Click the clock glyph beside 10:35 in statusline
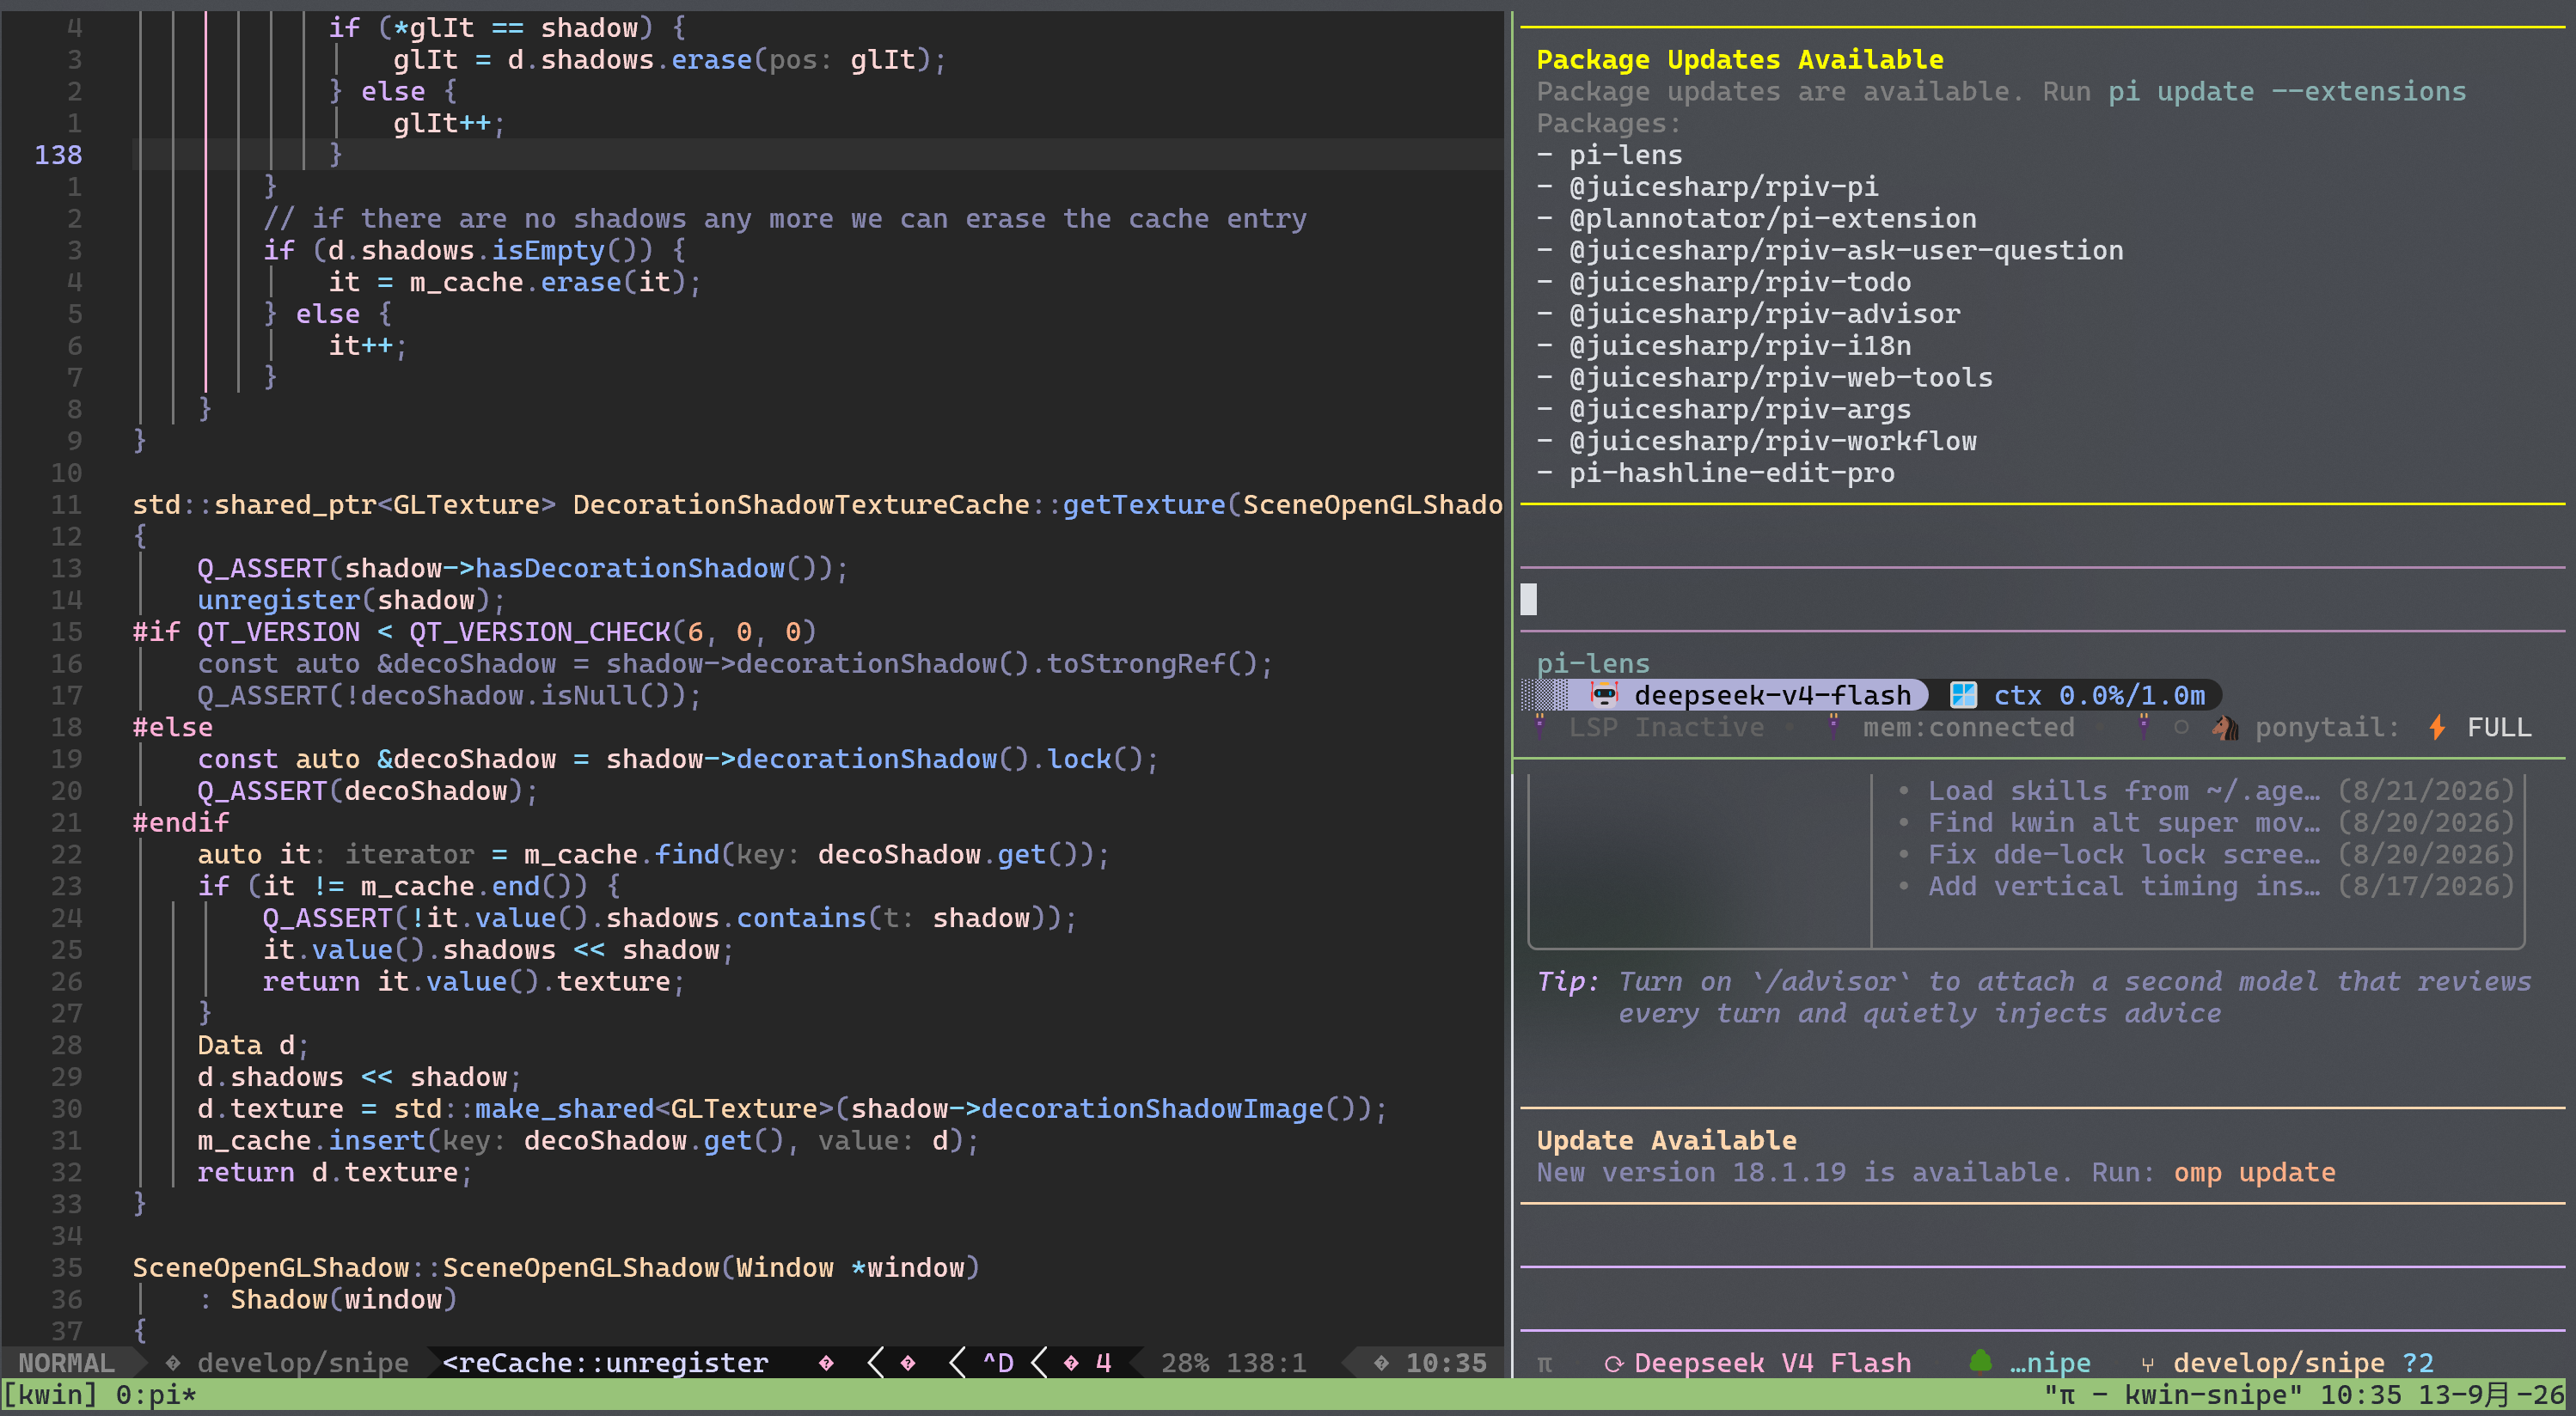Screen dimensions: 2576x1416 pos(1381,1363)
